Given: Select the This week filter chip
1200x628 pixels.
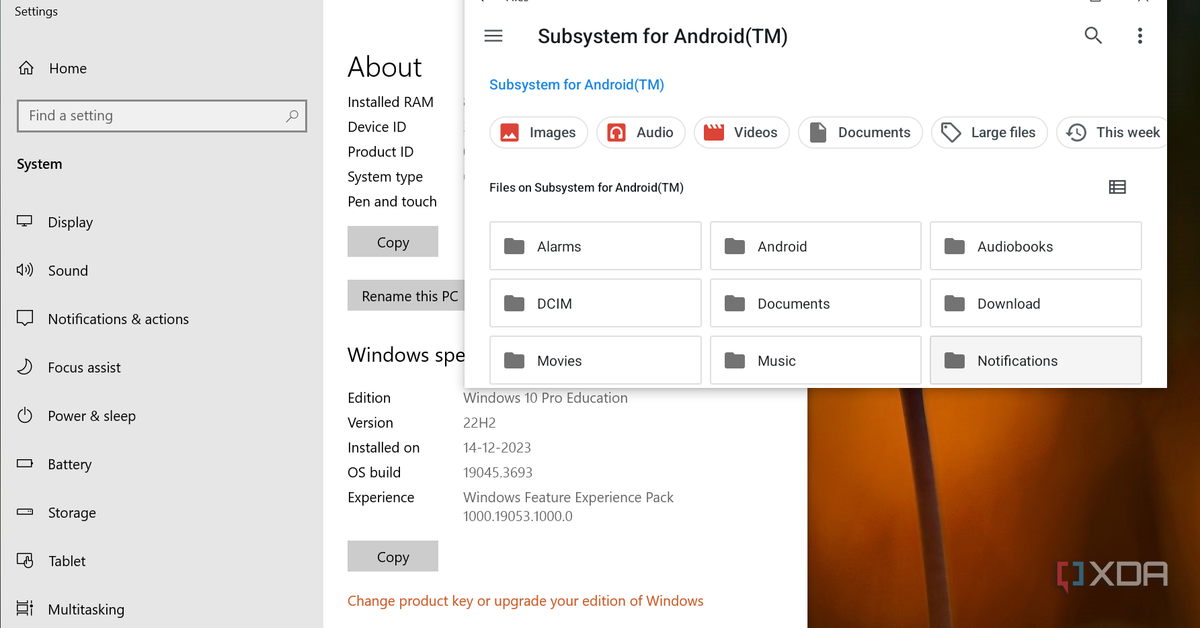Looking at the screenshot, I should coord(1114,132).
